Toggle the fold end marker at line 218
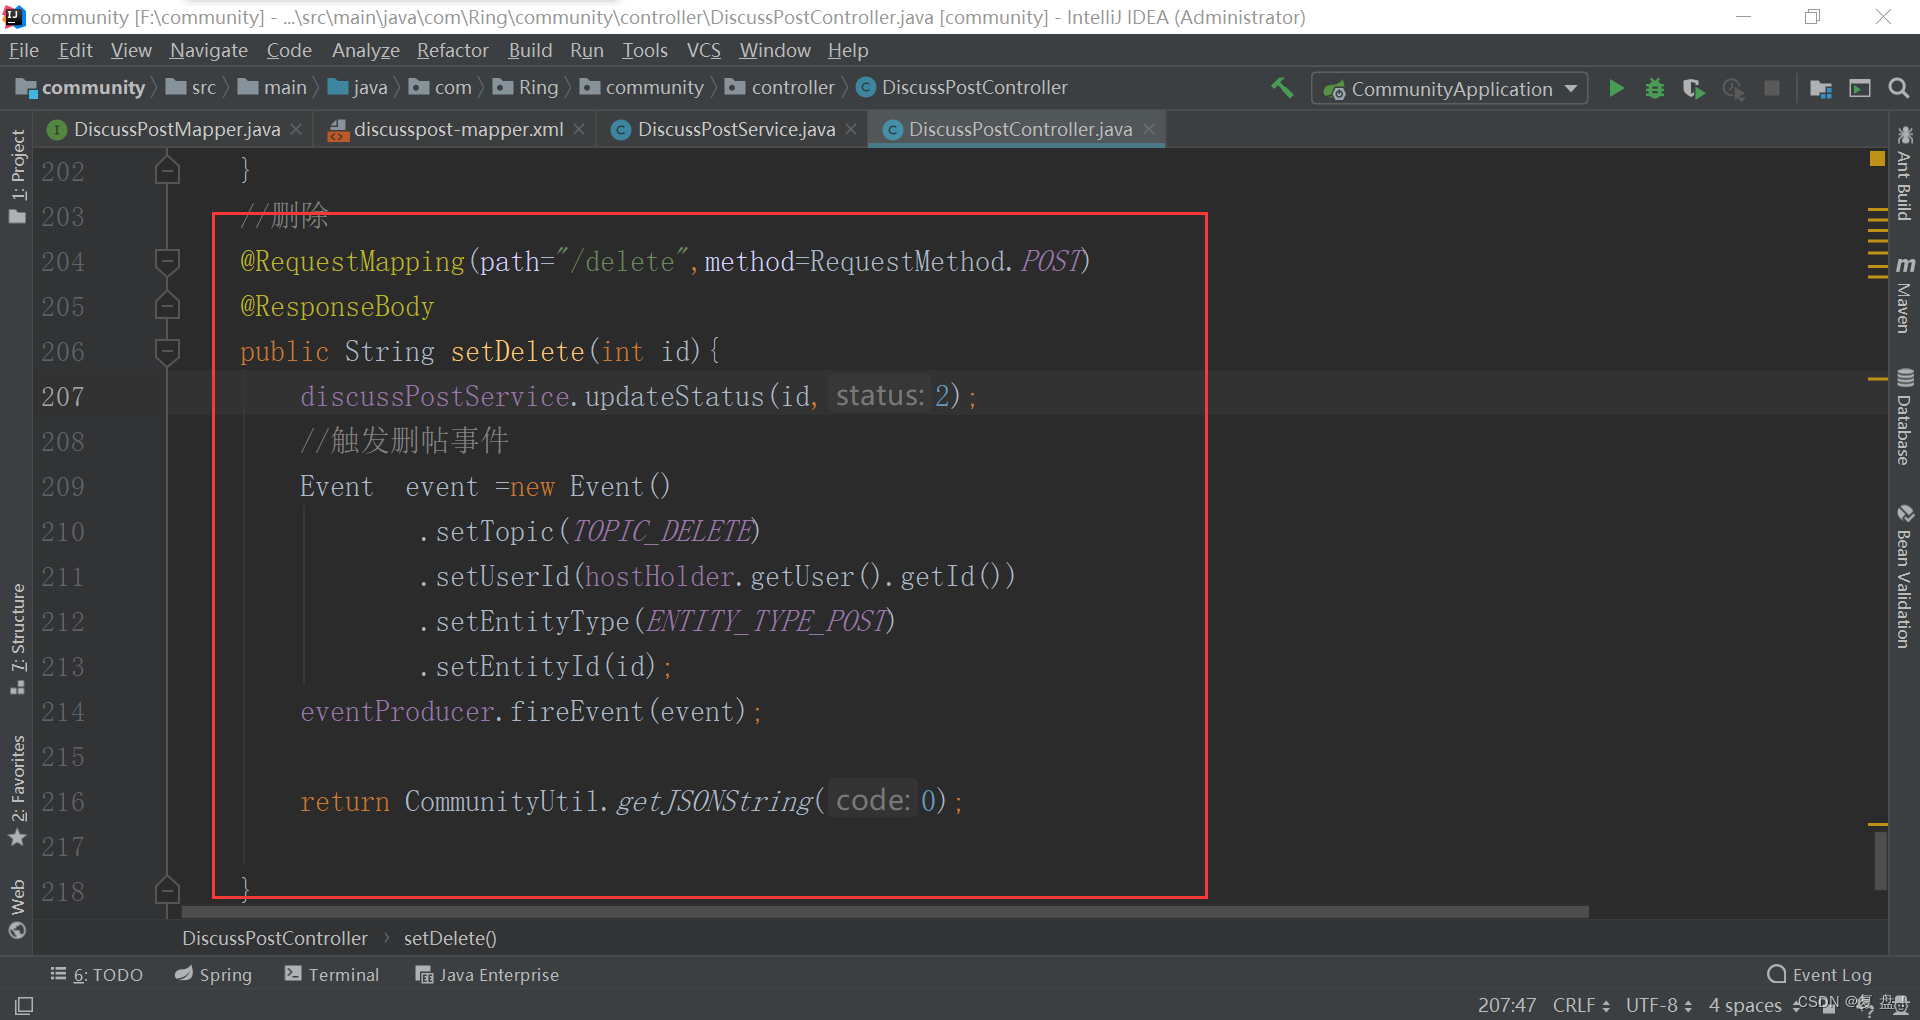The width and height of the screenshot is (1920, 1020). [167, 890]
